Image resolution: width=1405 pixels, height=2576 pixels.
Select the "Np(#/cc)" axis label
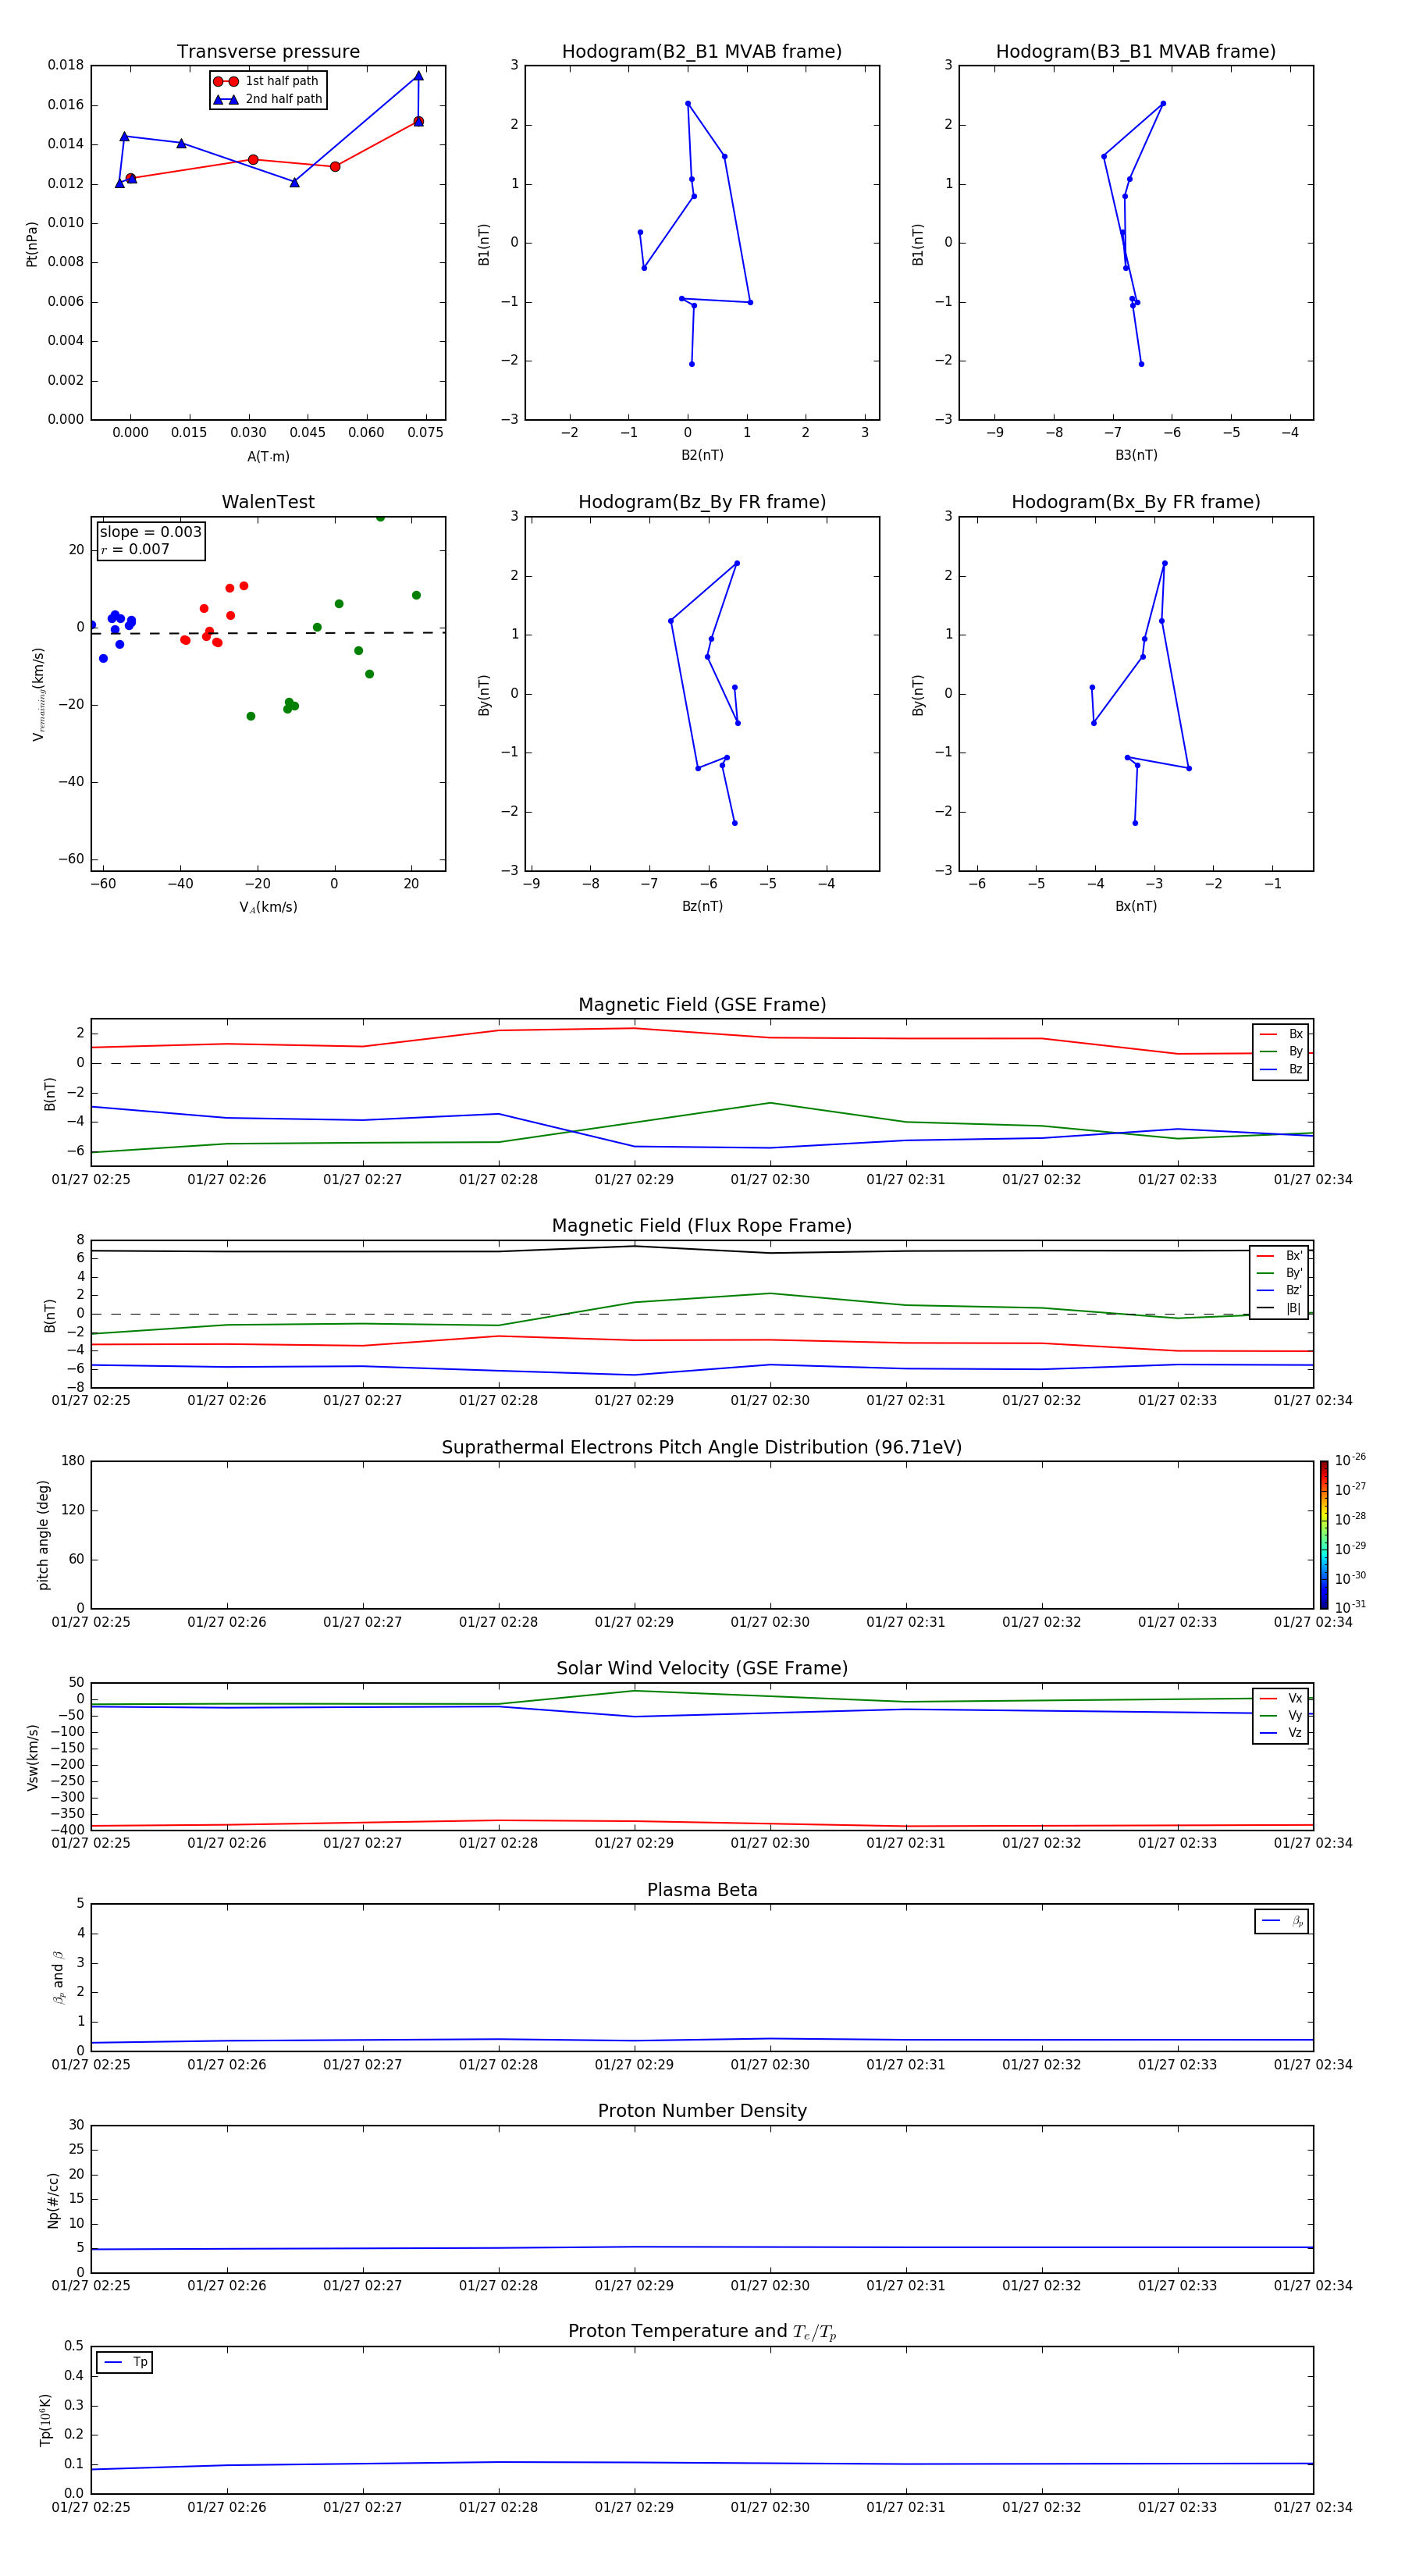pos(53,2199)
